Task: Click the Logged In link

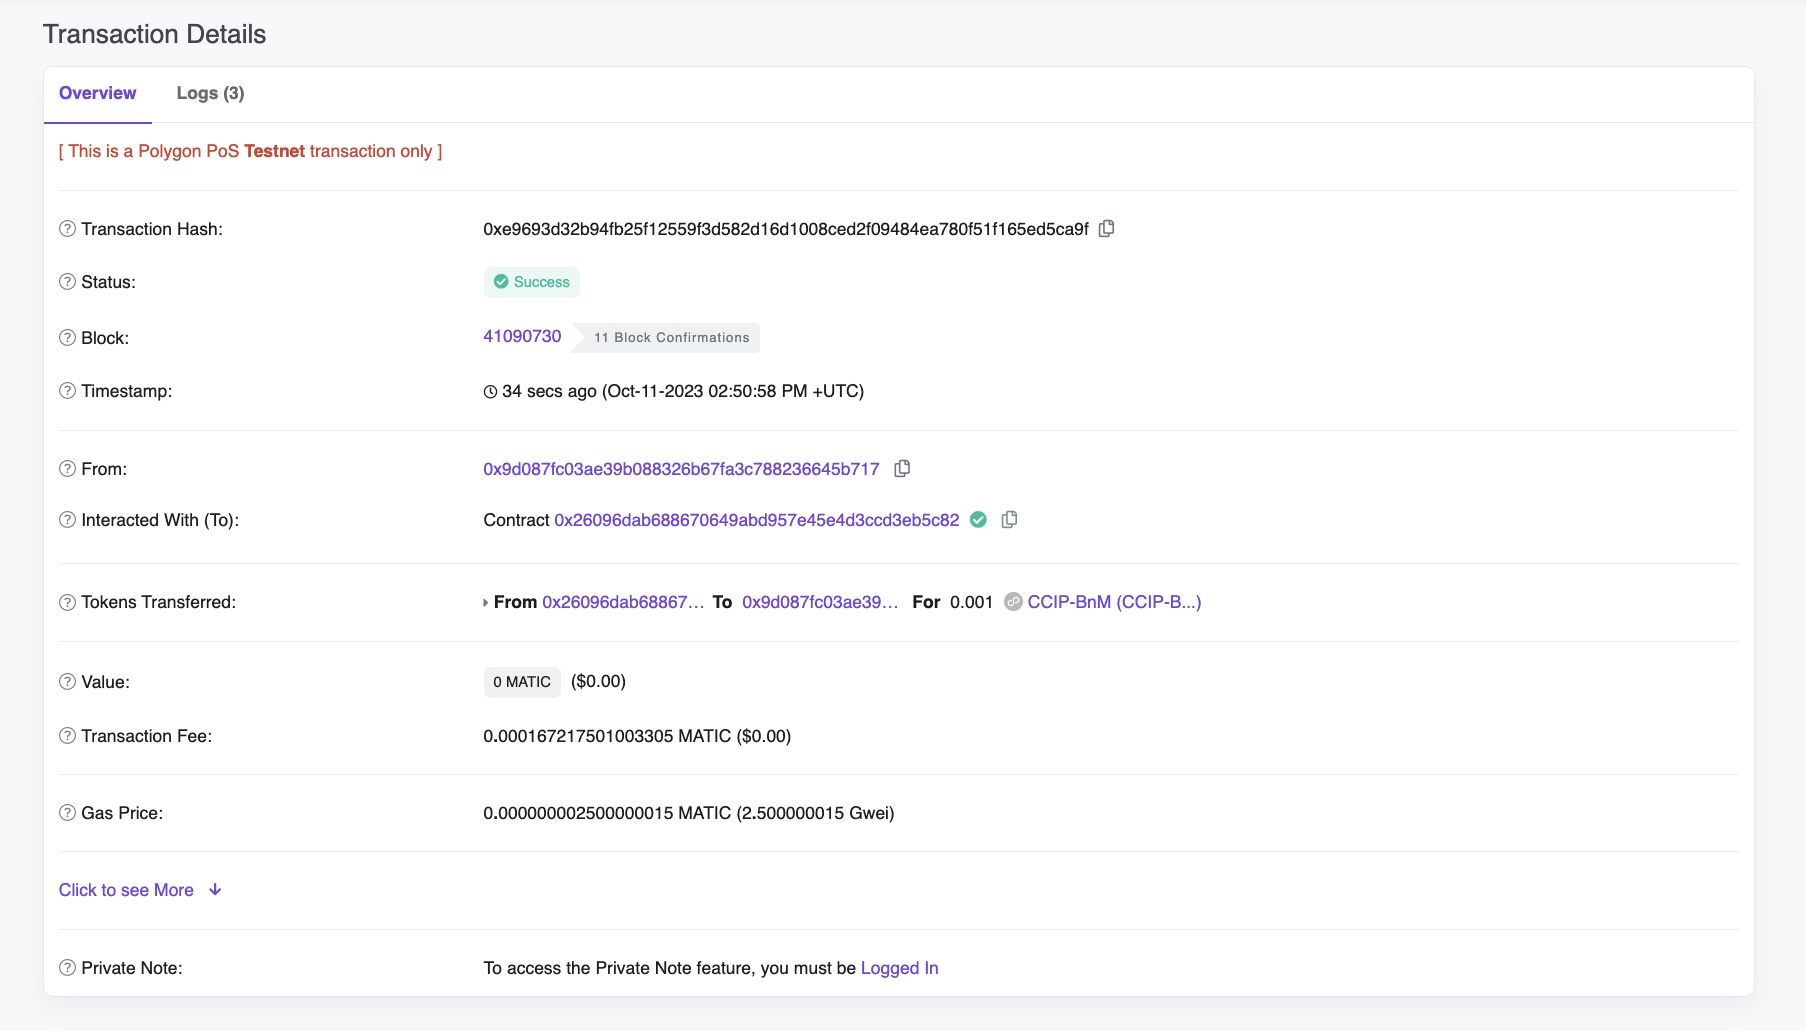Action: [899, 968]
